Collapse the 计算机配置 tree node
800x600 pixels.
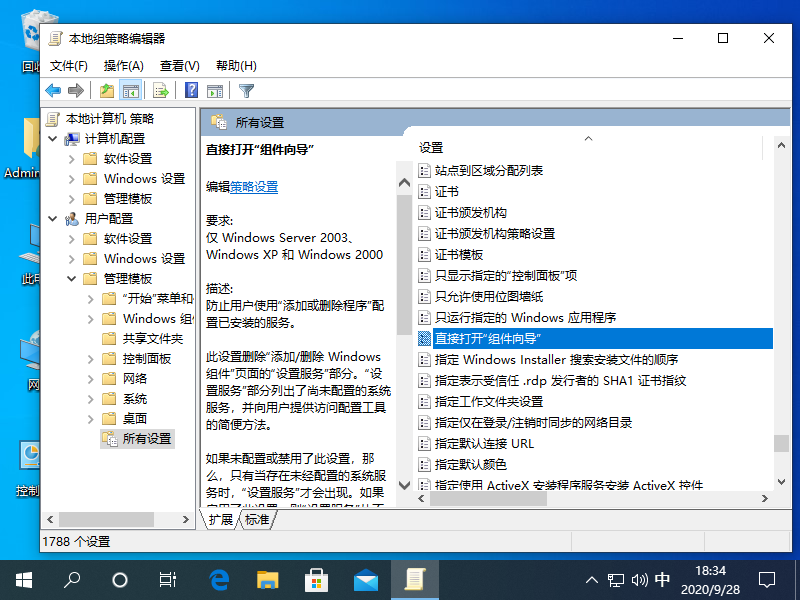51,138
